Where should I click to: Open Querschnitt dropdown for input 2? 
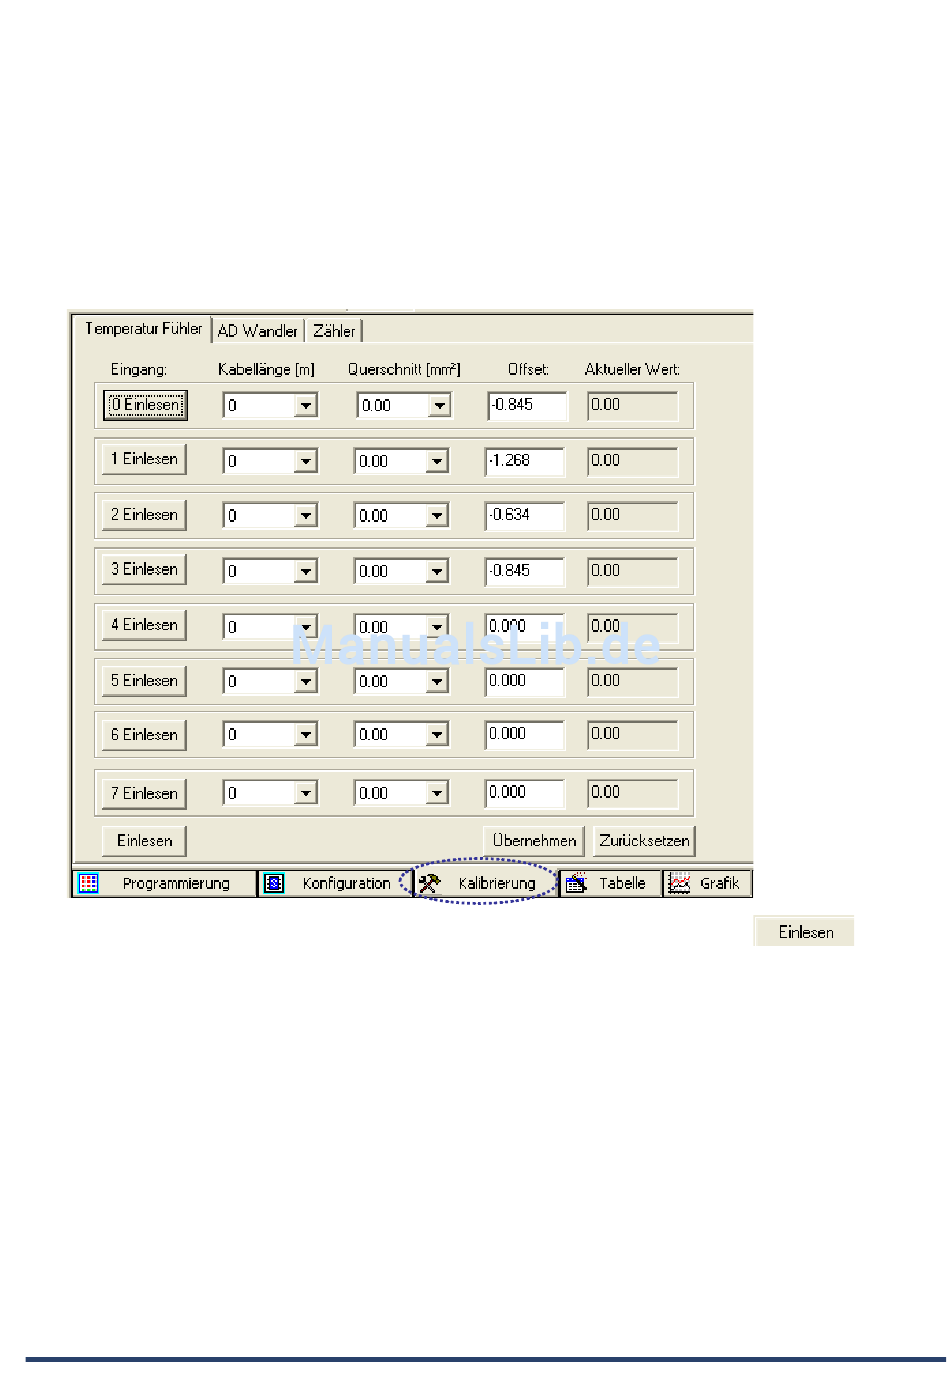pyautogui.click(x=437, y=516)
